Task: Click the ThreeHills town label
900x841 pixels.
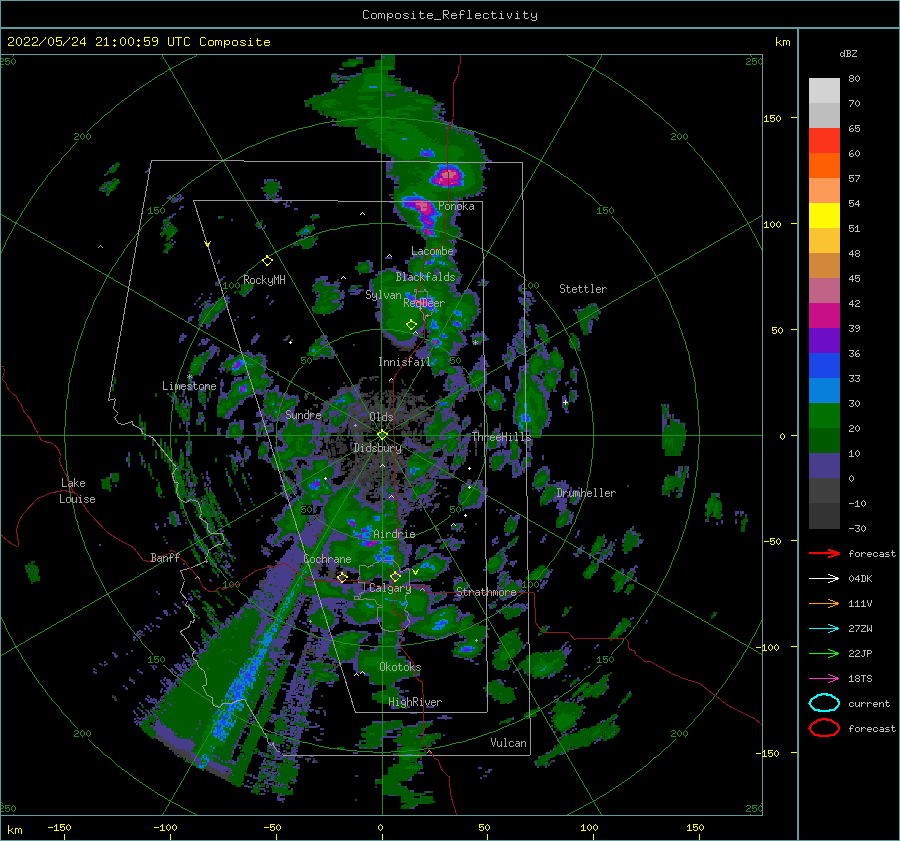Action: (502, 437)
